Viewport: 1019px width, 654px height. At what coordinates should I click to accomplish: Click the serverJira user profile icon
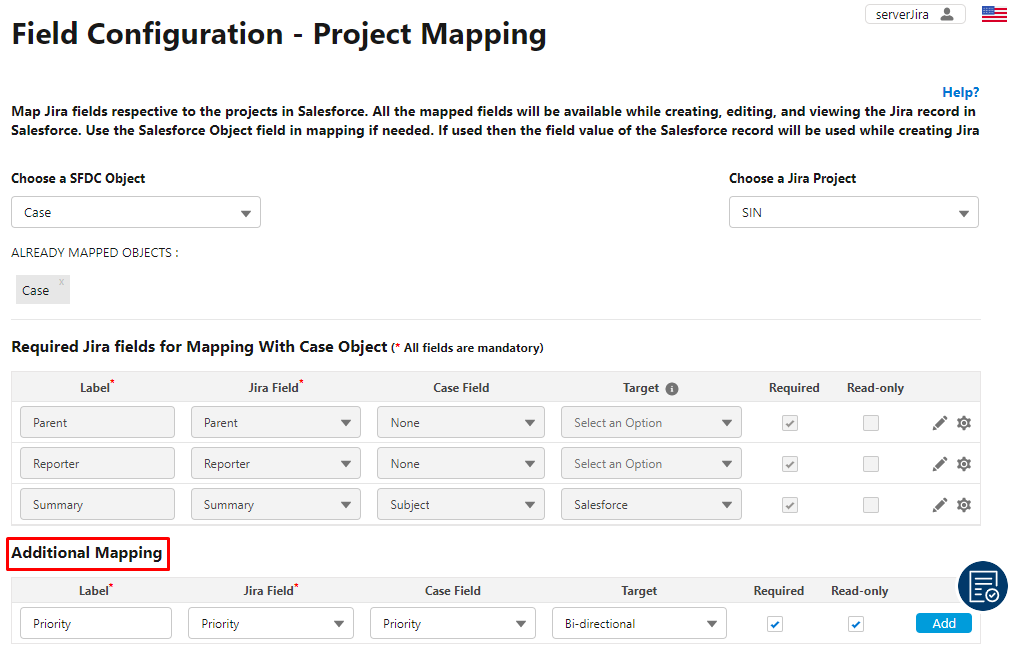click(x=946, y=13)
